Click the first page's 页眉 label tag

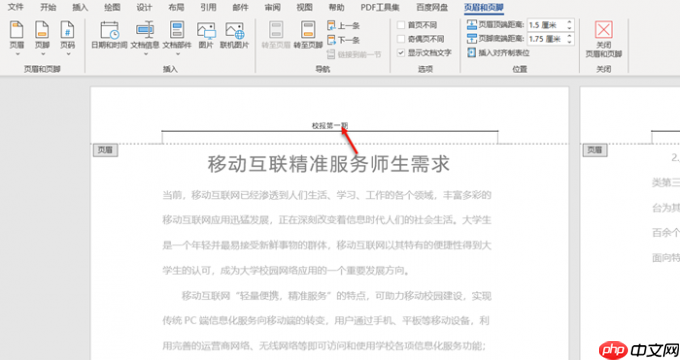click(105, 150)
